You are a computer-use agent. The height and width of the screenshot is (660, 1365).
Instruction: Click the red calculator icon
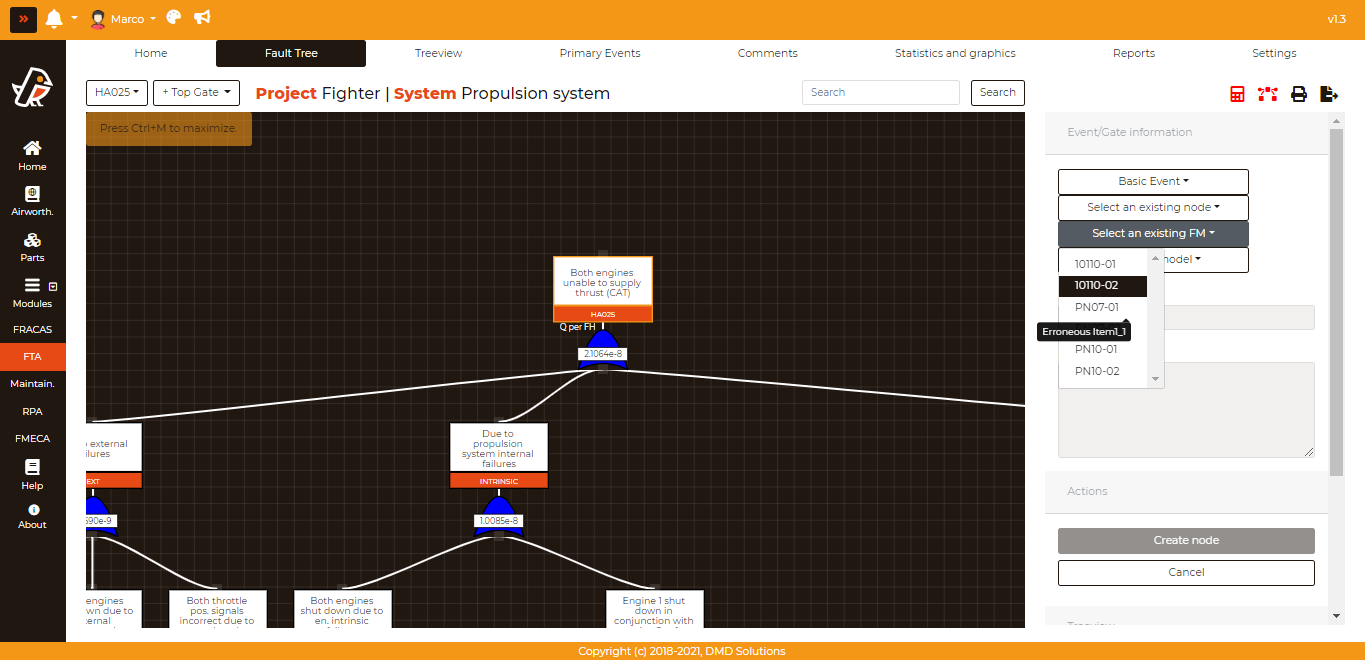point(1237,94)
